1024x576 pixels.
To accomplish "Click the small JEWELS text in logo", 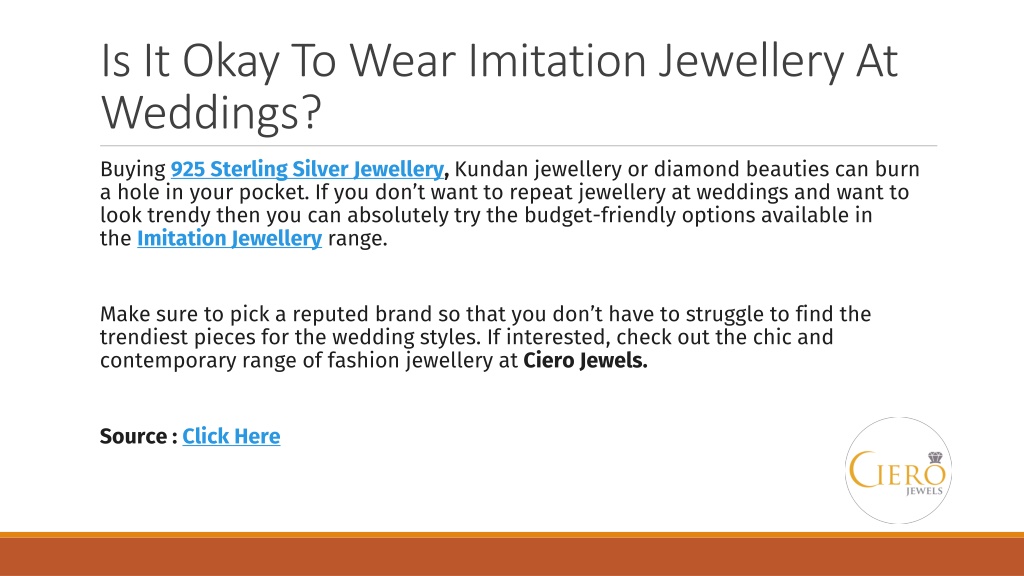I will pos(925,490).
